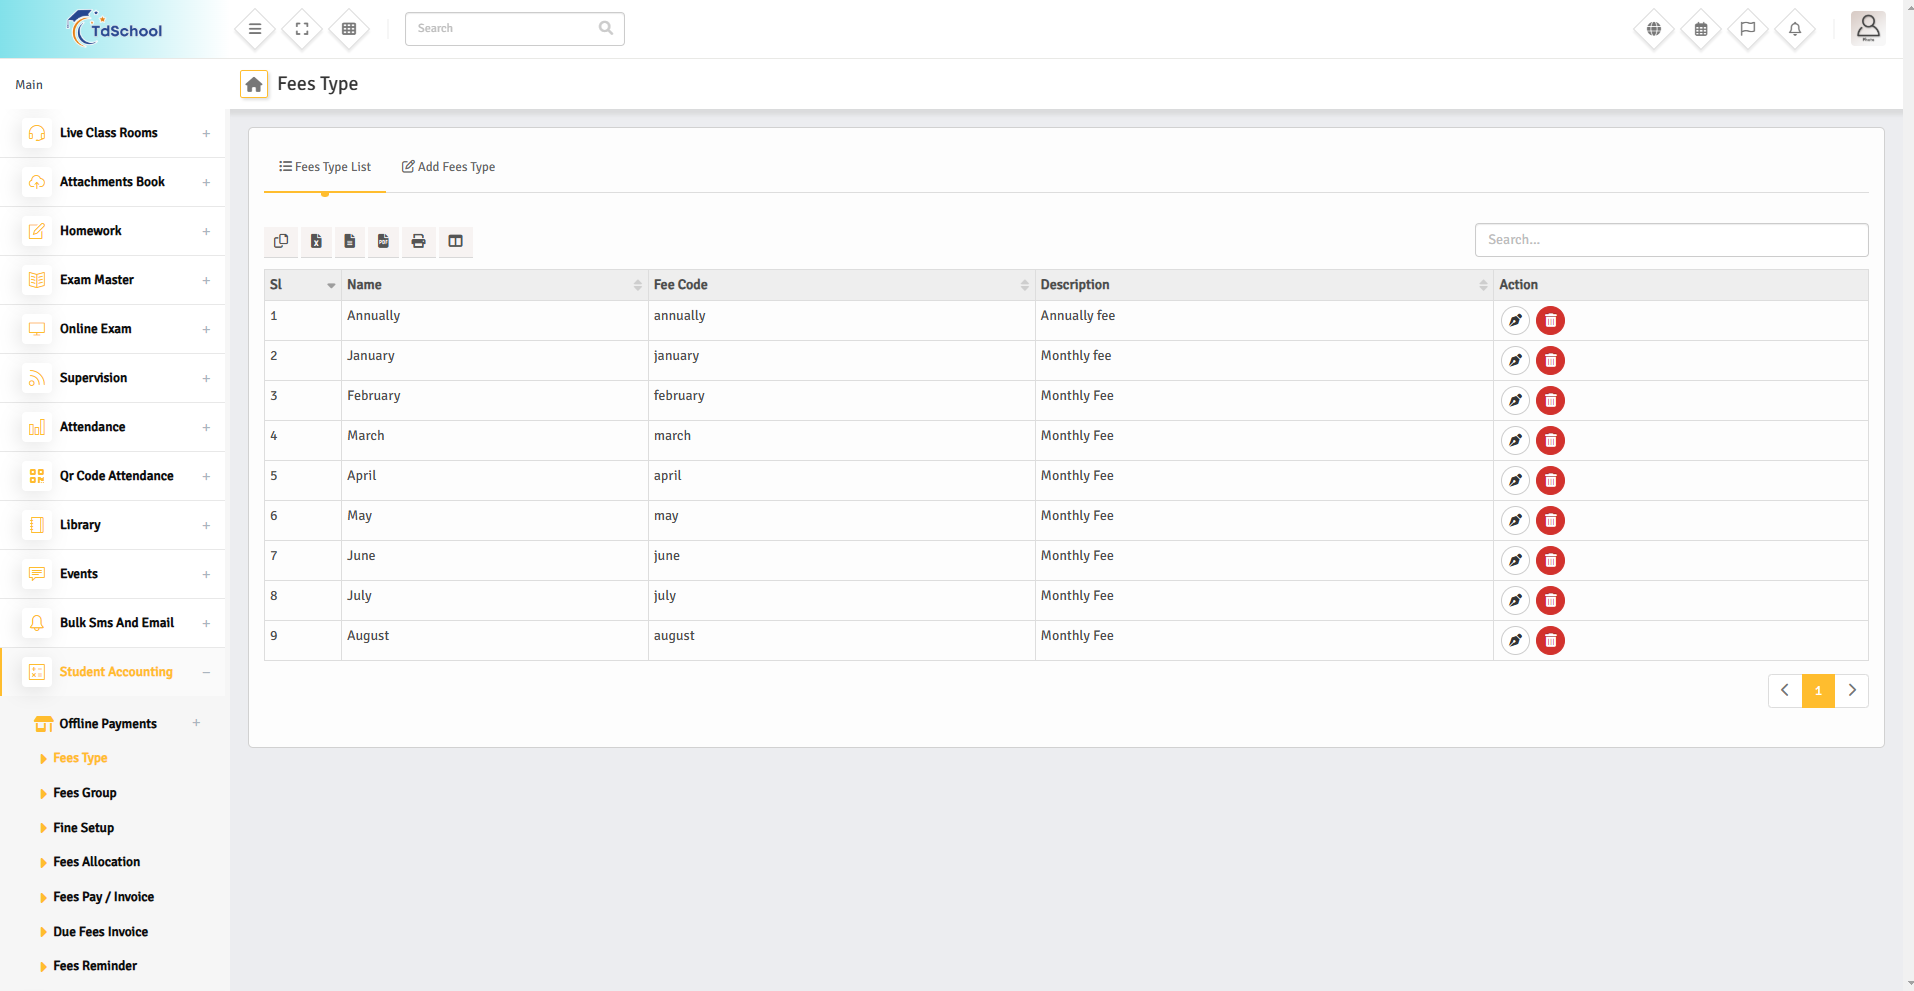The height and width of the screenshot is (991, 1914).
Task: Click the PDF export icon
Action: pos(383,241)
